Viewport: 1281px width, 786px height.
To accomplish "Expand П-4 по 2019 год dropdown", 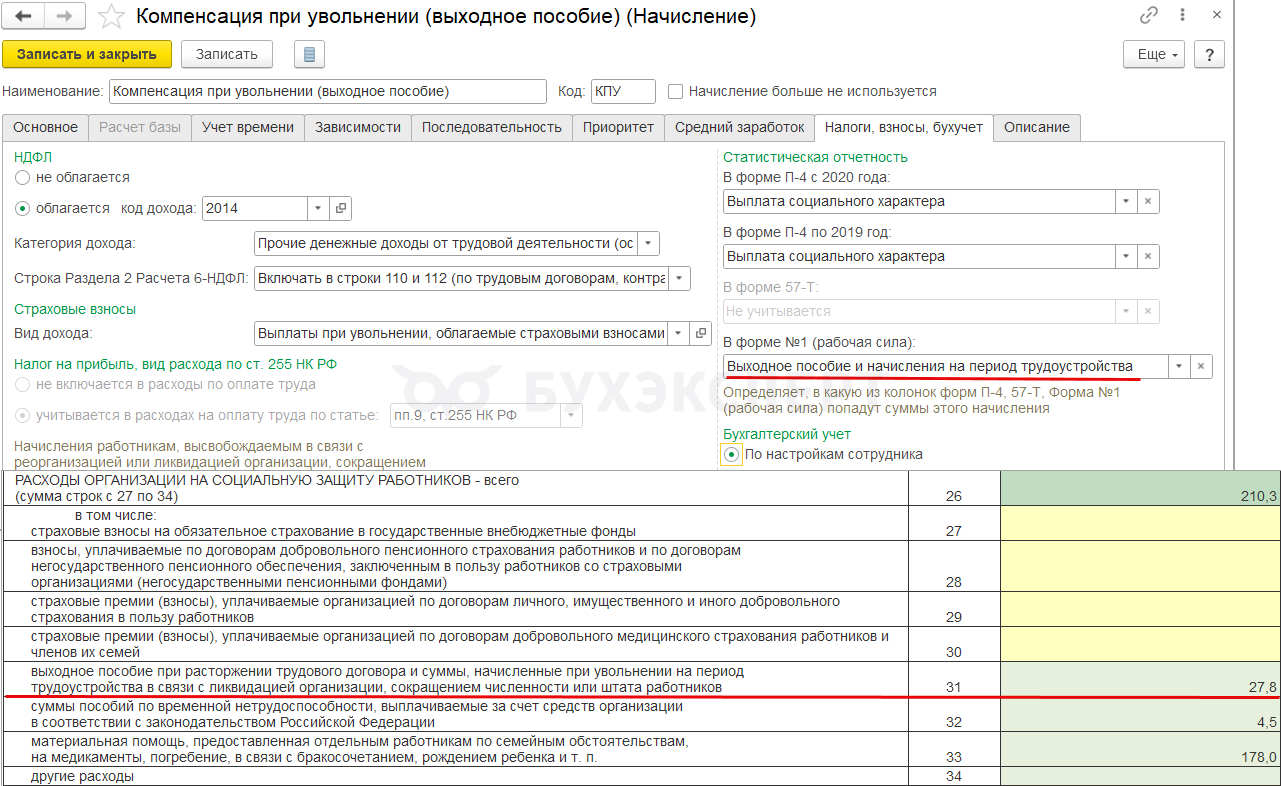I will (x=1127, y=256).
